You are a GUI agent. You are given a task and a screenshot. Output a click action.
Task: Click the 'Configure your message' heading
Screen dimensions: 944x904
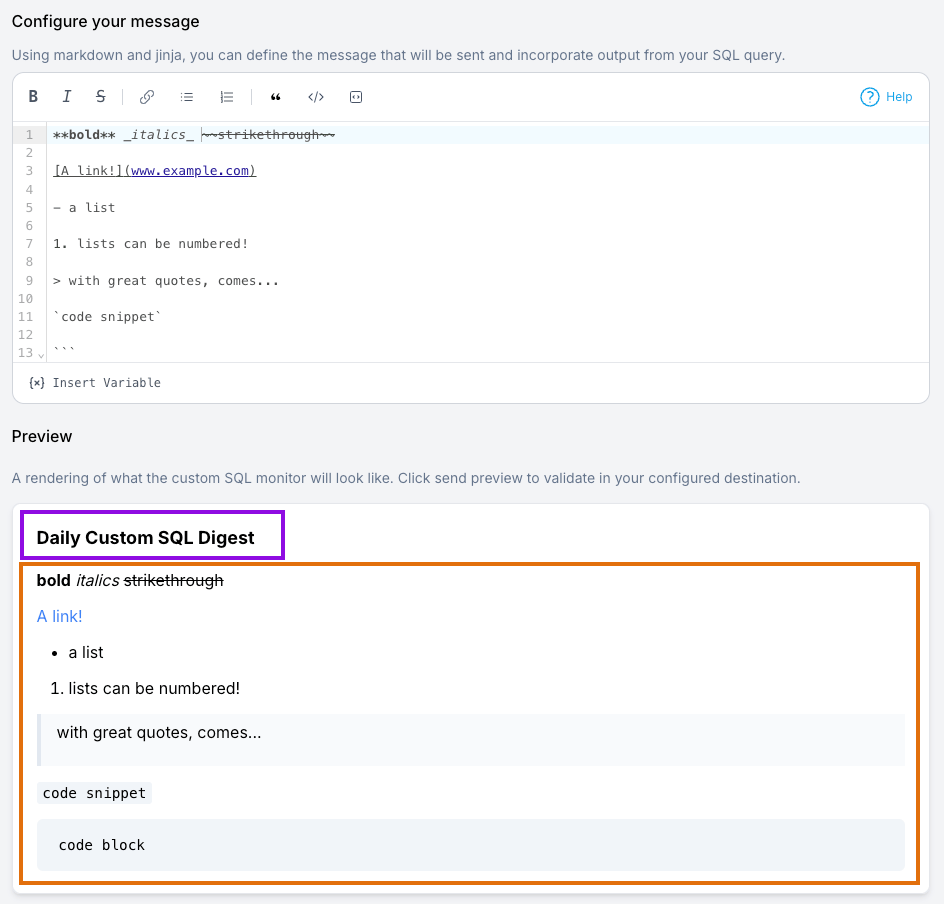[x=105, y=22]
